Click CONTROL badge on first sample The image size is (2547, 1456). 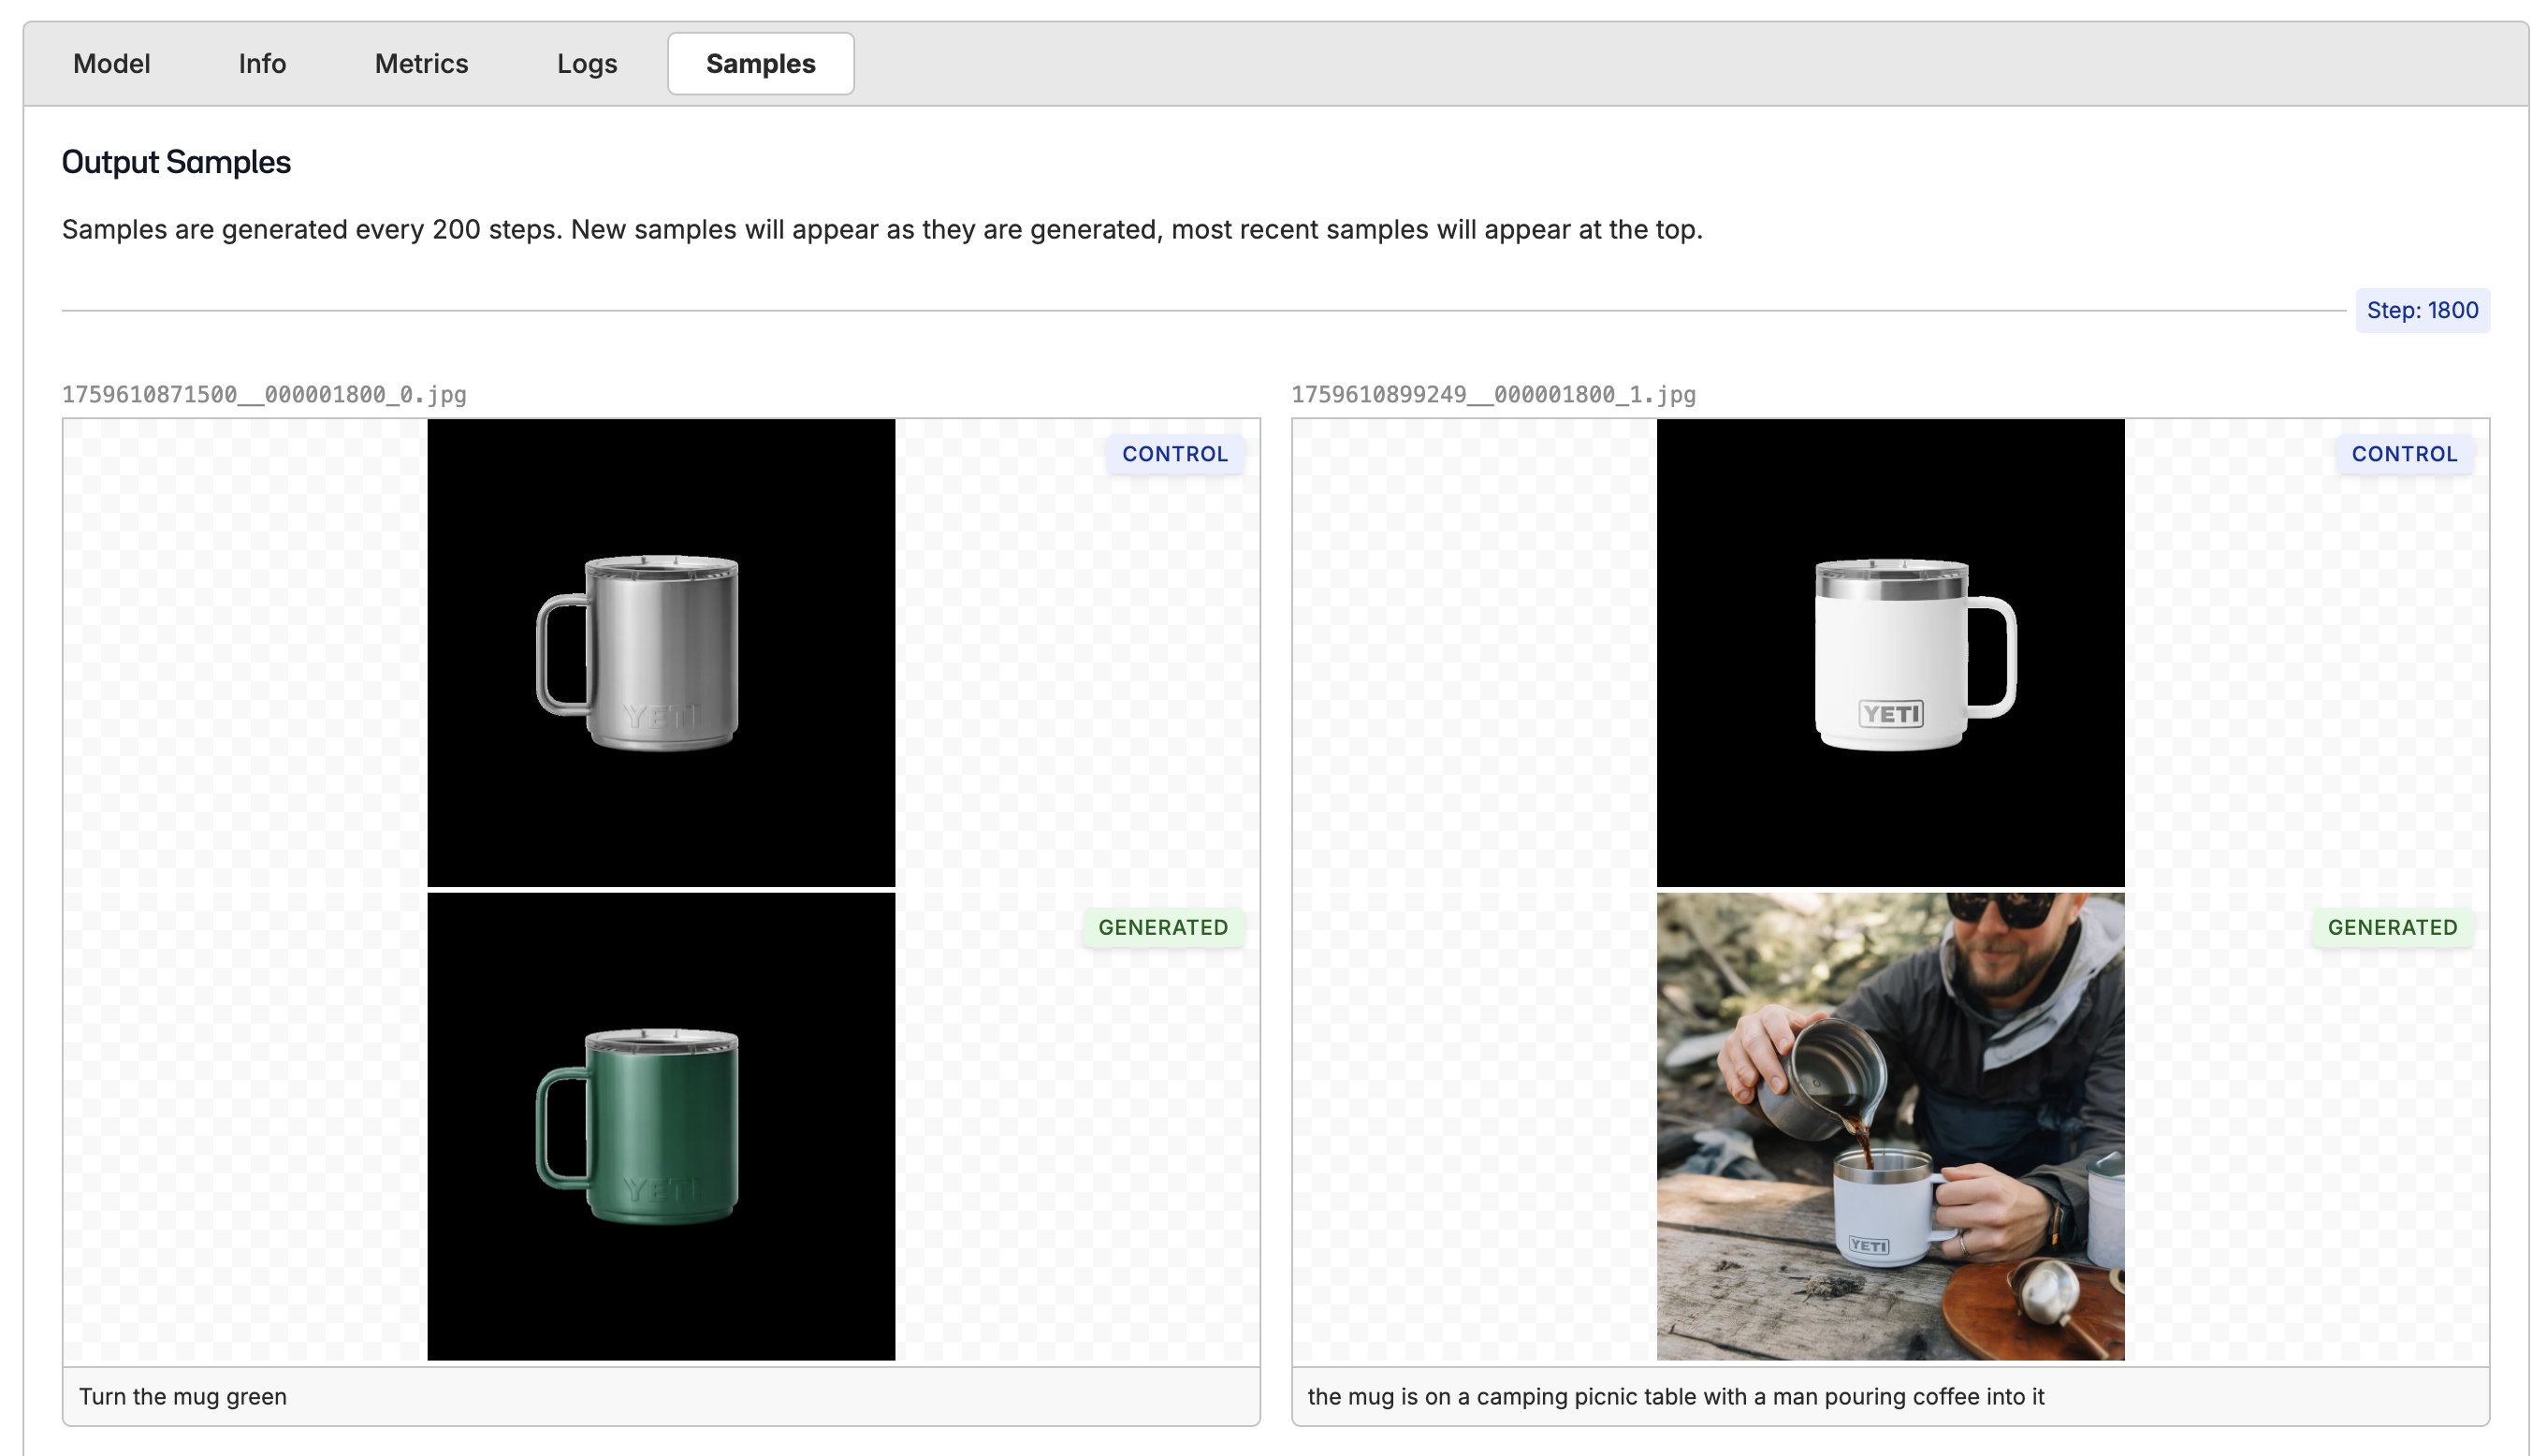(x=1174, y=454)
